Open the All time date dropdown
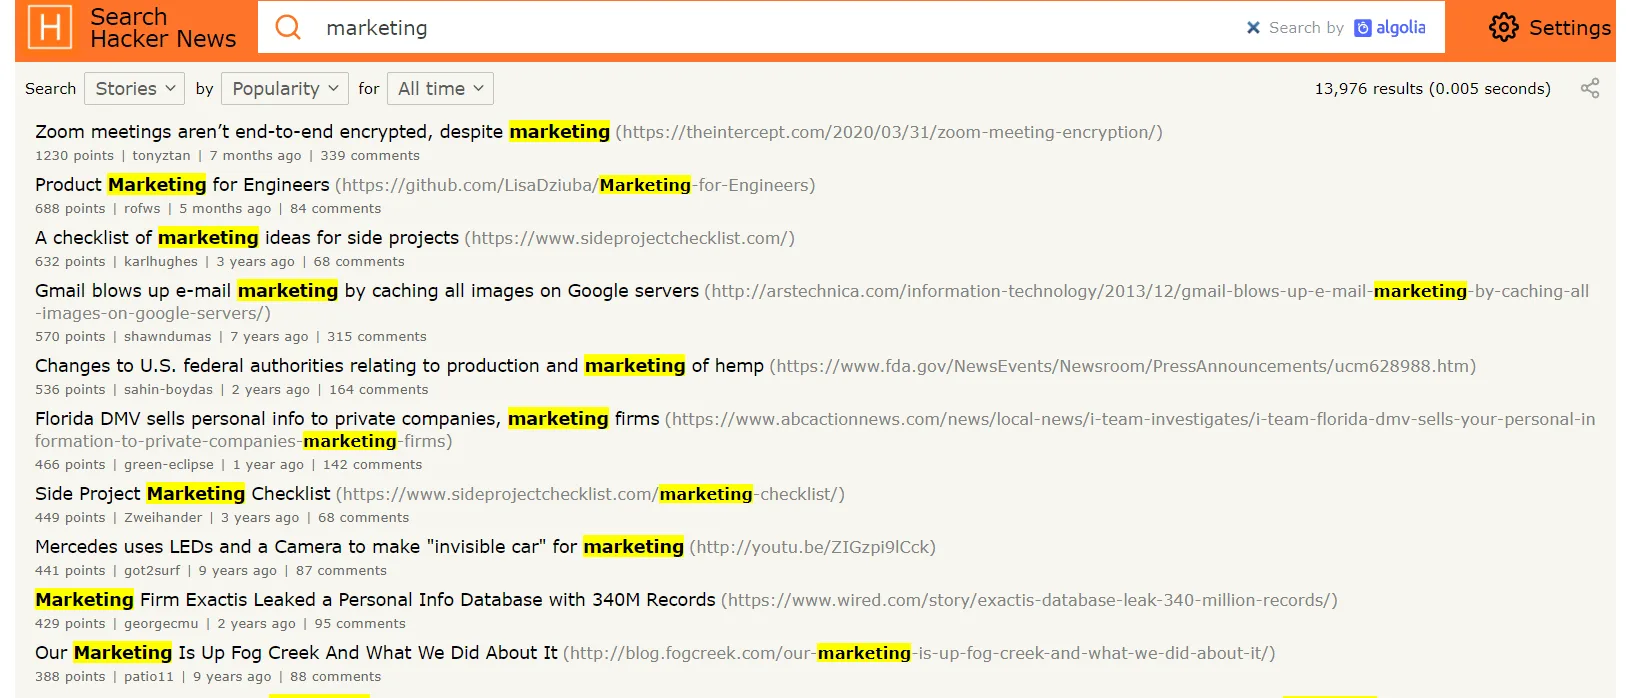 pyautogui.click(x=440, y=89)
